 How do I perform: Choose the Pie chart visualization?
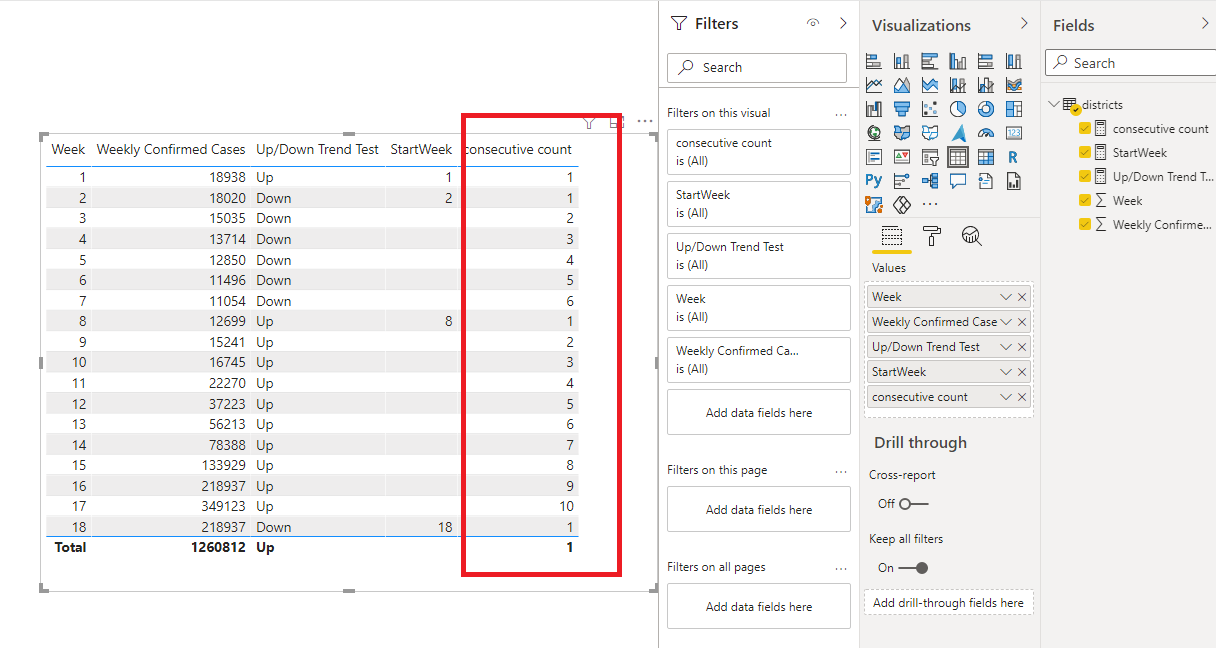(x=958, y=109)
